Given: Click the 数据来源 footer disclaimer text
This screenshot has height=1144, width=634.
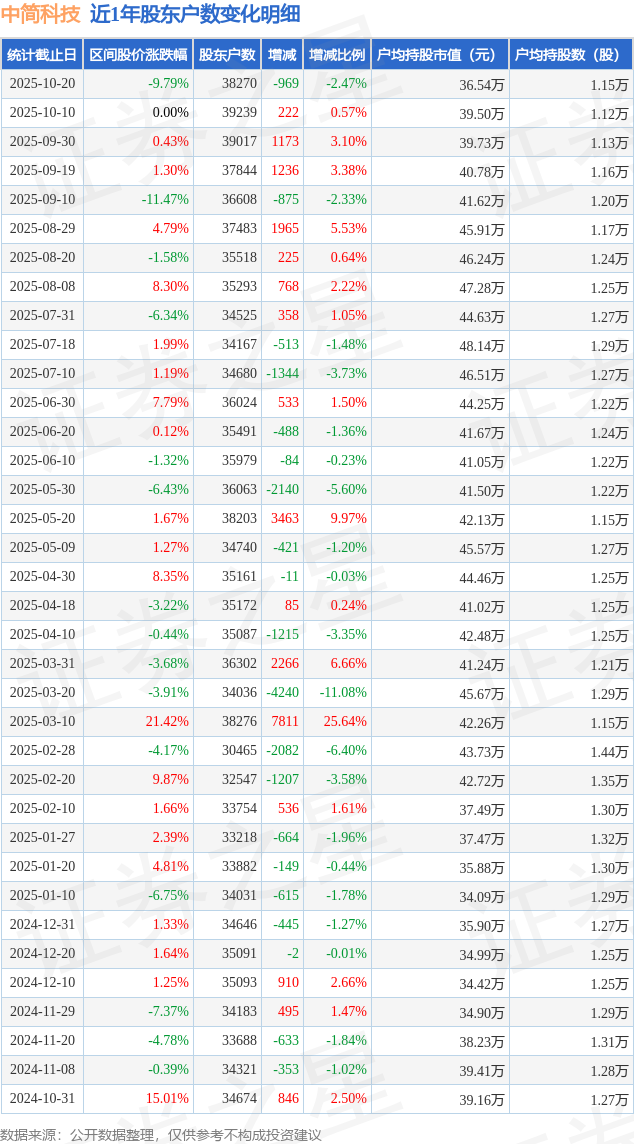Looking at the screenshot, I should pyautogui.click(x=161, y=1135).
